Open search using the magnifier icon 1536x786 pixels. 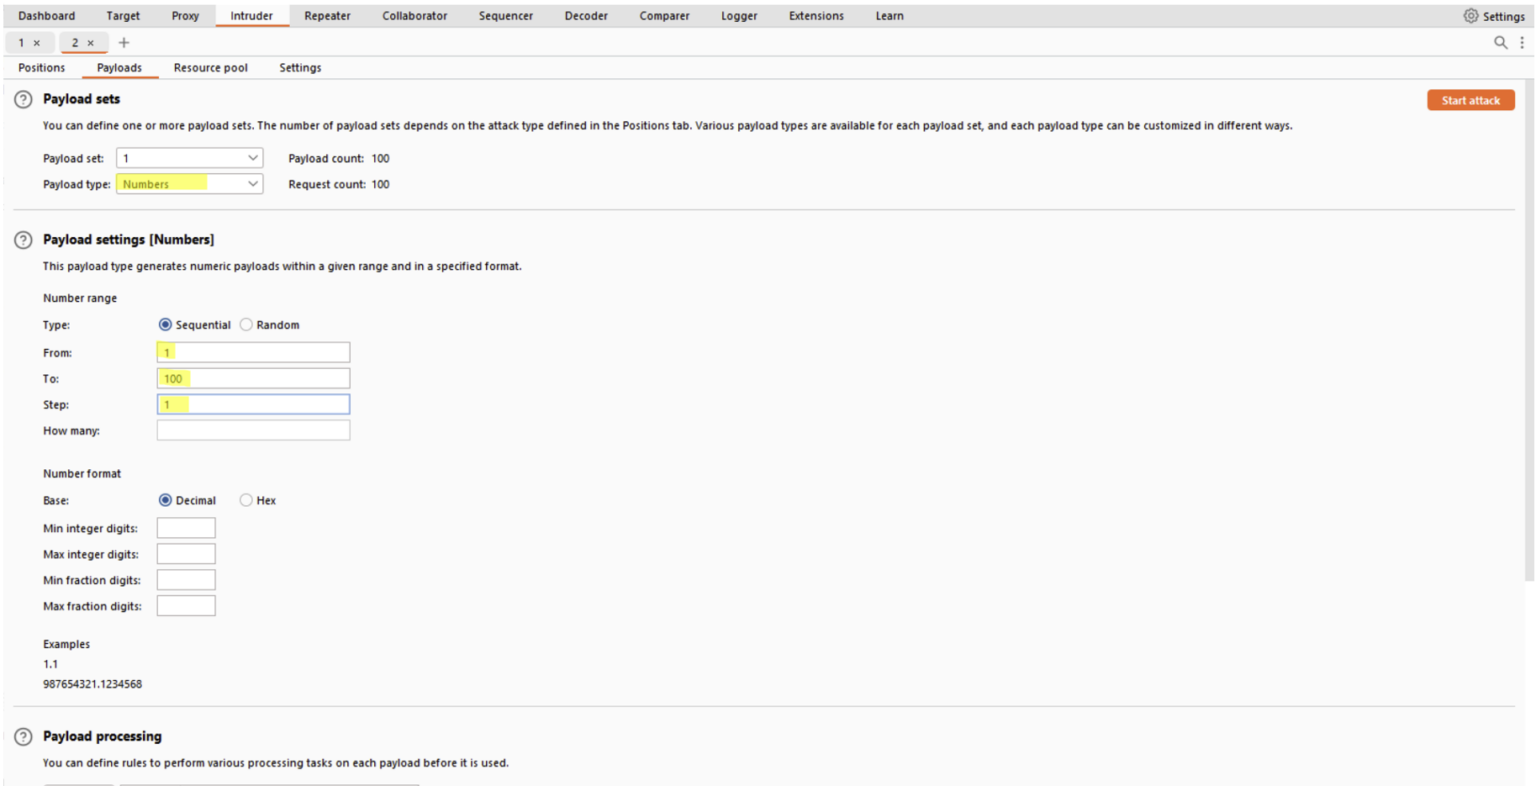pyautogui.click(x=1501, y=43)
